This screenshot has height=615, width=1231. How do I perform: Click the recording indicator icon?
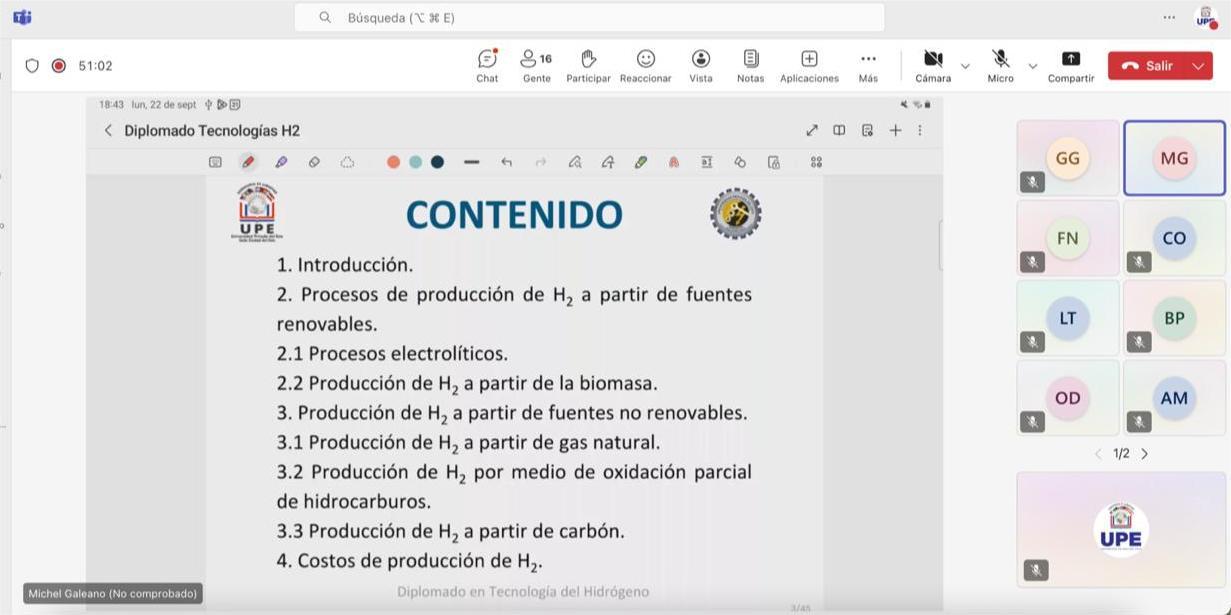coord(59,66)
